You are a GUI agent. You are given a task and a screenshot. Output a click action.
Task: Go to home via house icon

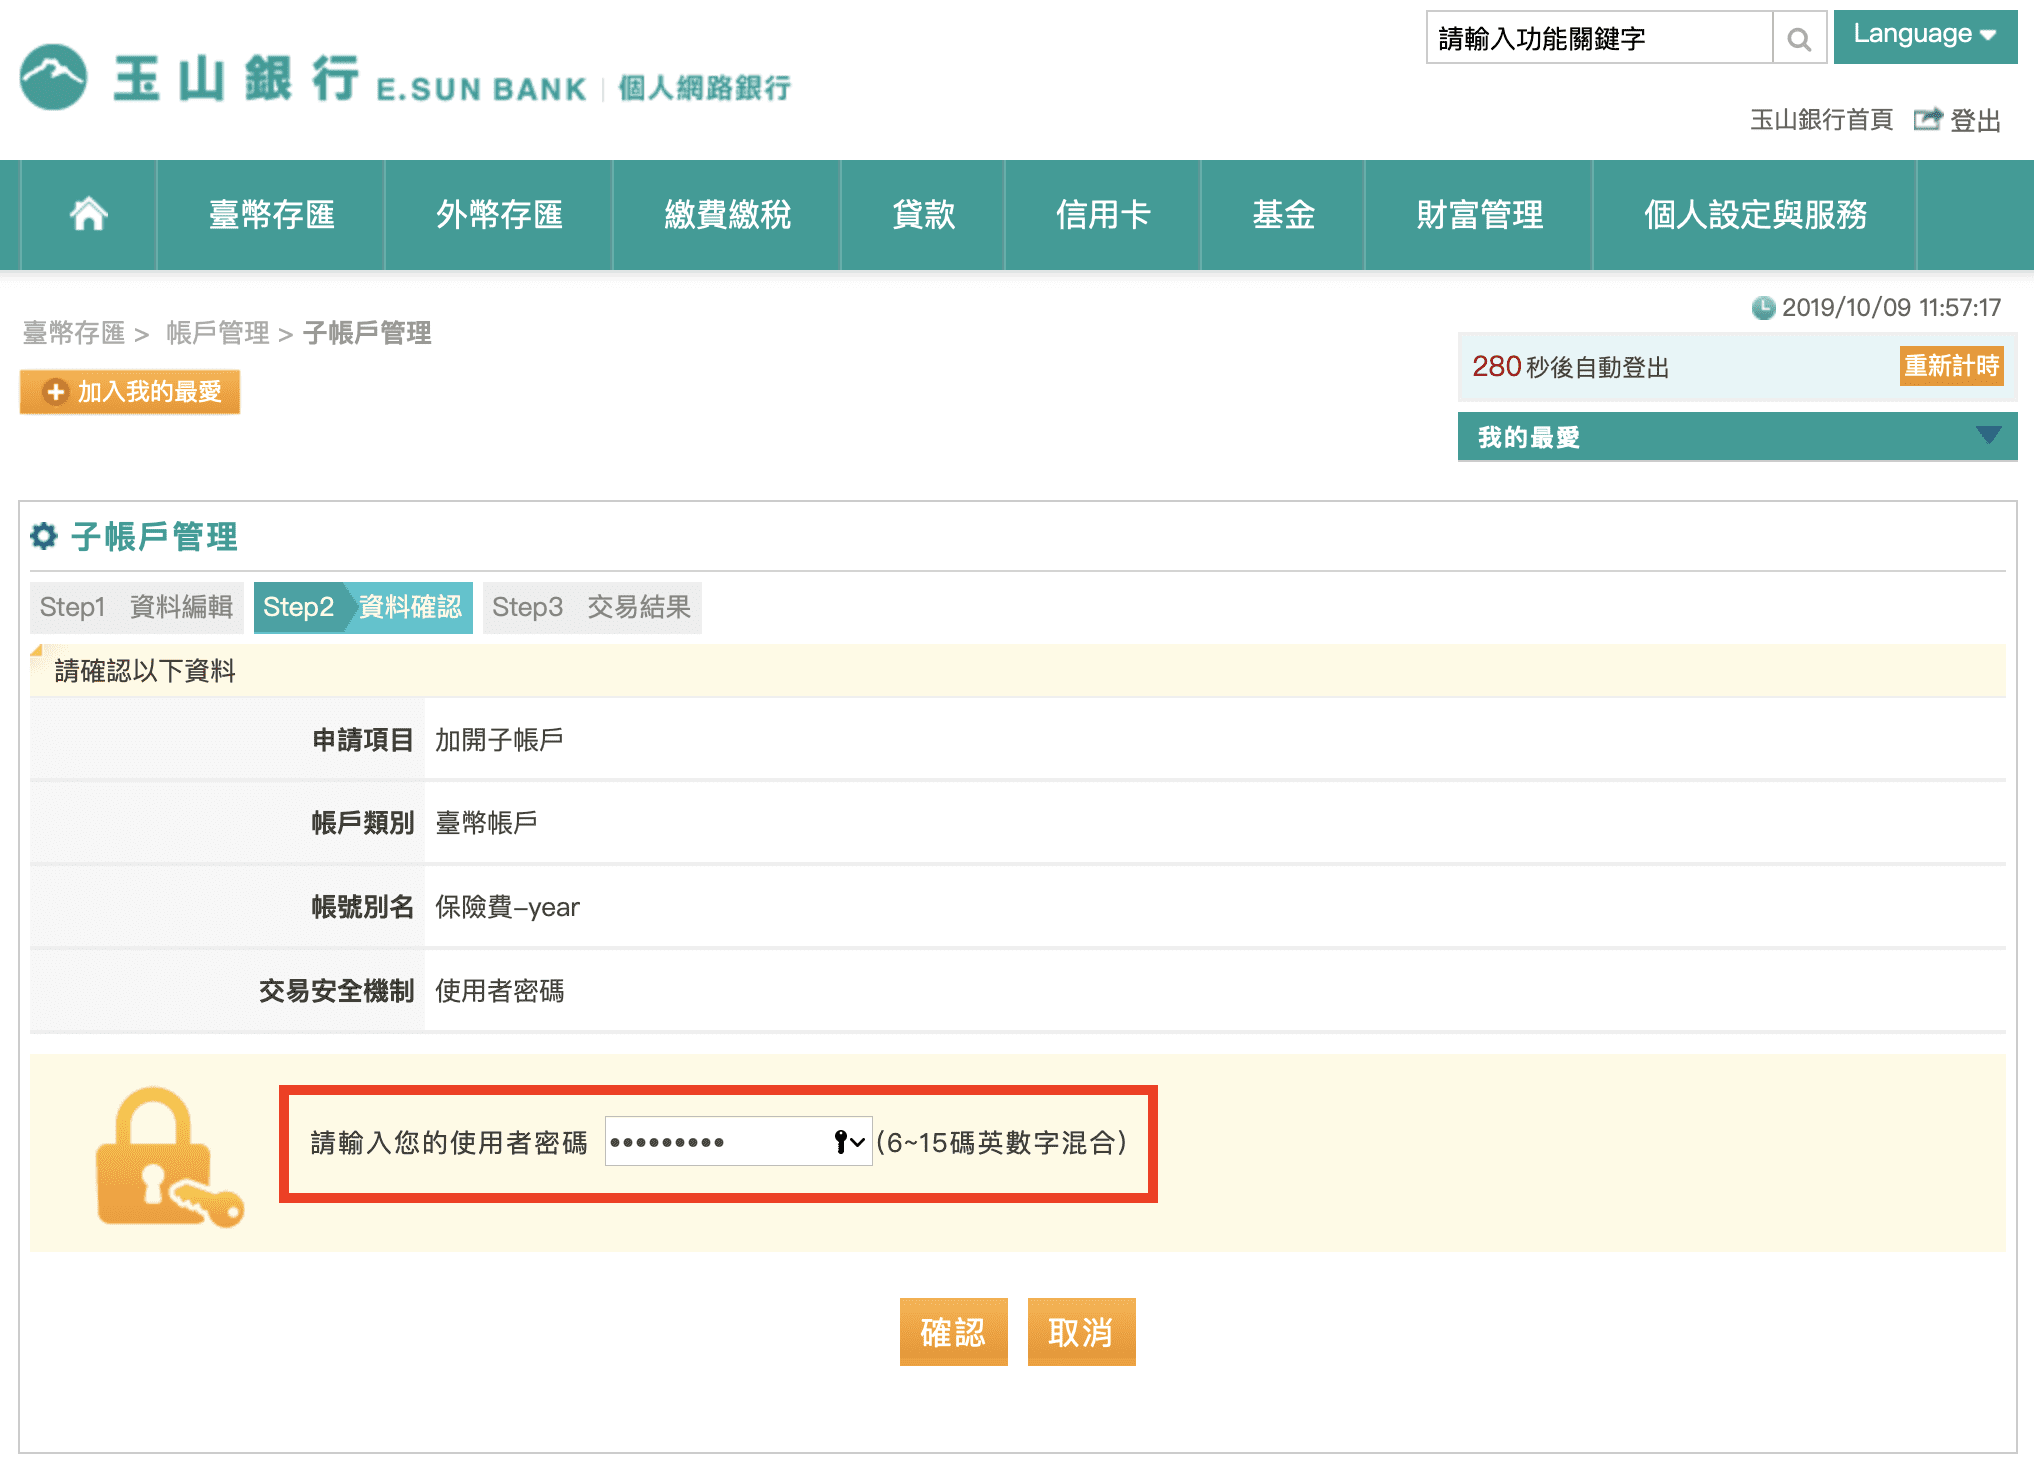(x=88, y=214)
